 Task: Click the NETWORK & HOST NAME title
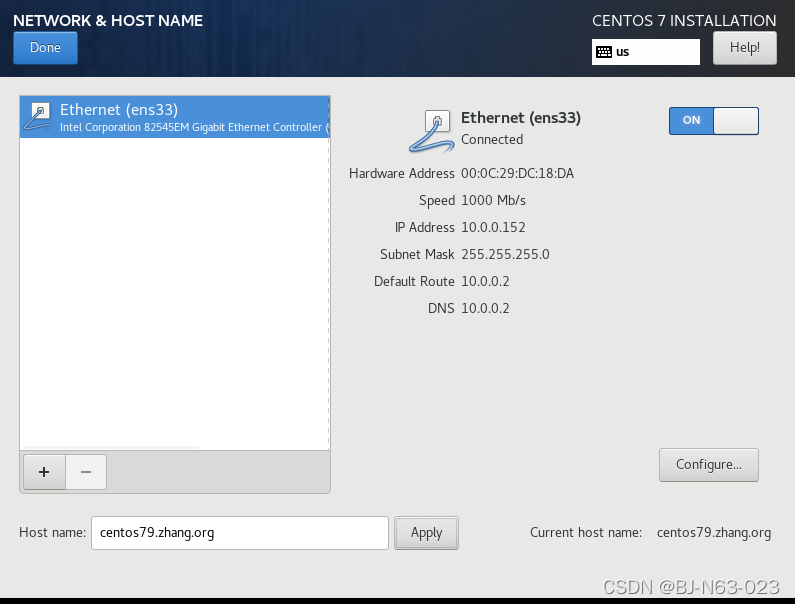point(108,20)
